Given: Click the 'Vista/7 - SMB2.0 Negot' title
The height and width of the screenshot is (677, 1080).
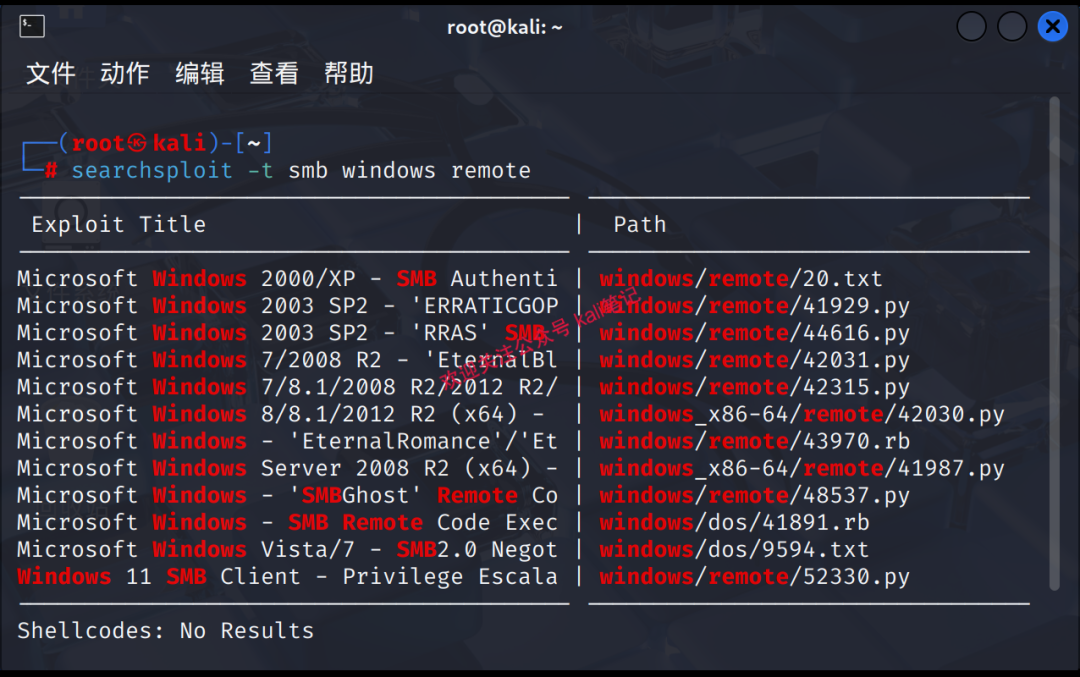Looking at the screenshot, I should [287, 550].
